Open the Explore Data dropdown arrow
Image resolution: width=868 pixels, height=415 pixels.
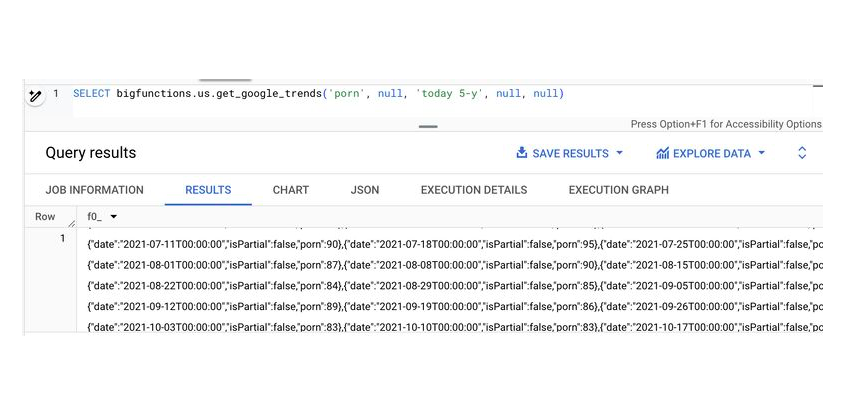point(761,153)
